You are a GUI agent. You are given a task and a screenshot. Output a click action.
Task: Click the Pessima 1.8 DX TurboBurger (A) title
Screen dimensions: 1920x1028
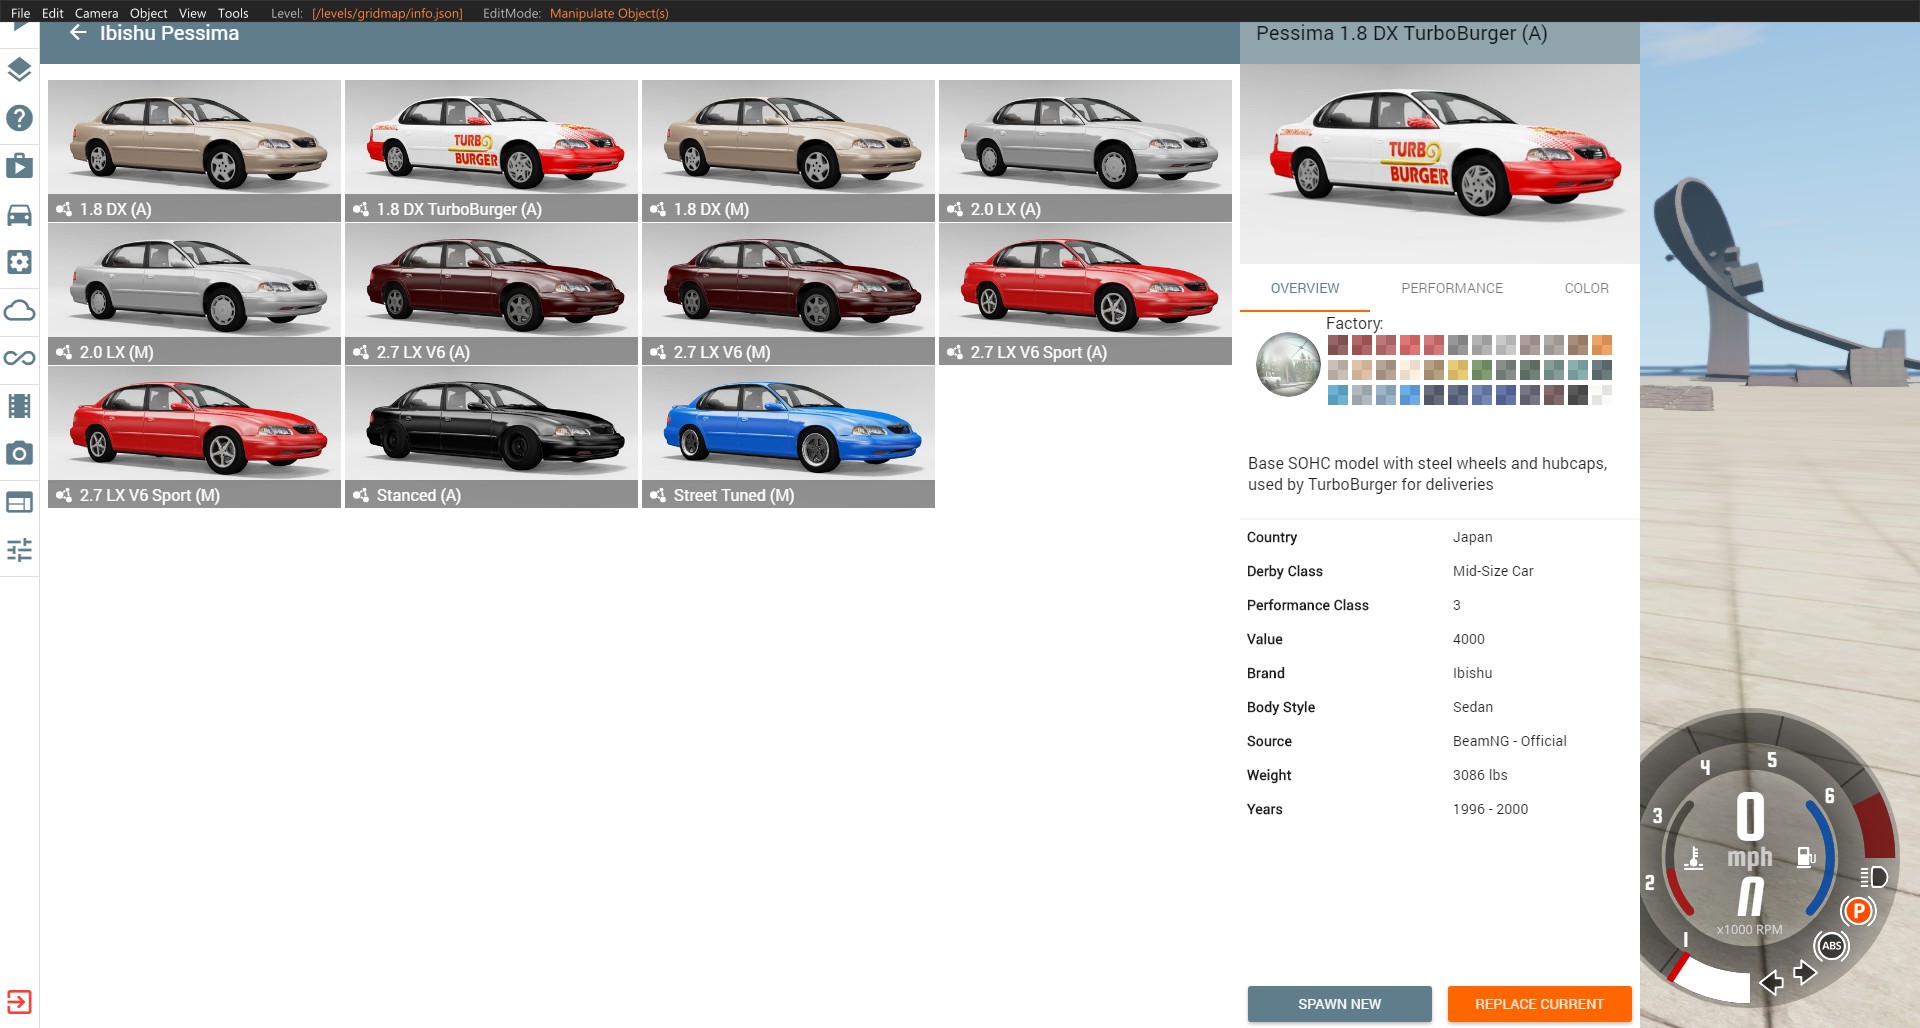click(1402, 33)
